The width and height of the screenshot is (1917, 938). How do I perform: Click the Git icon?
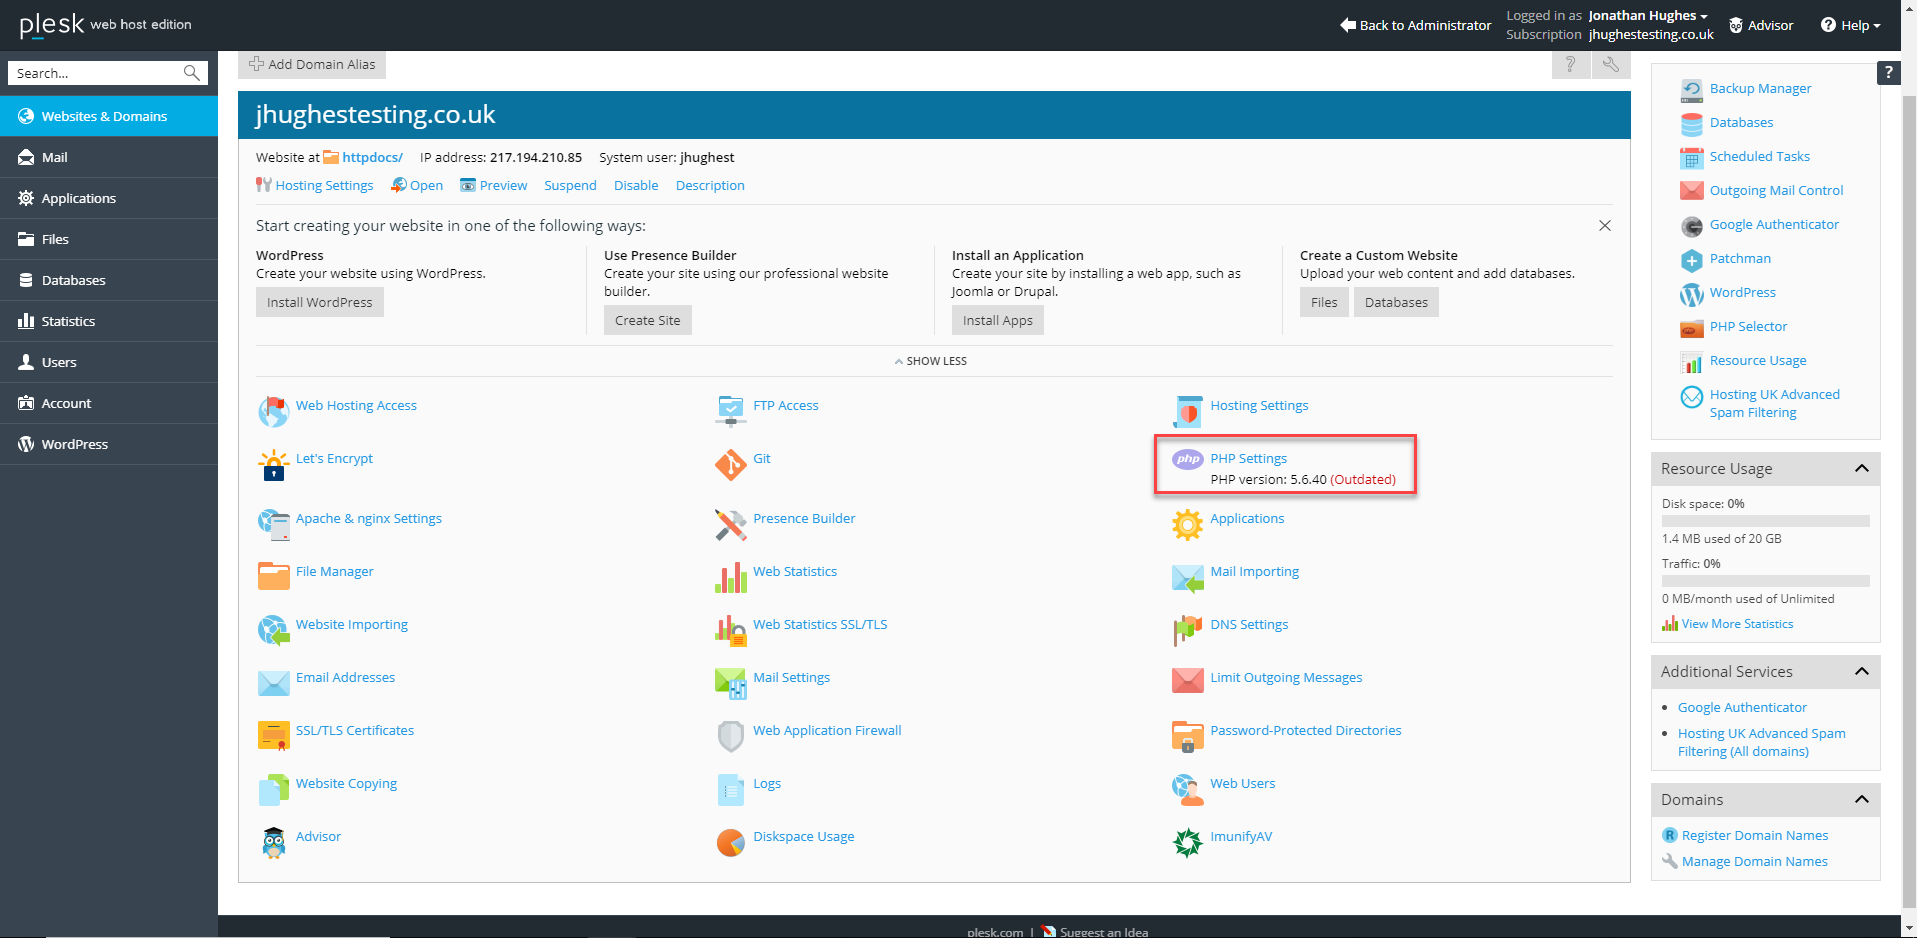point(731,464)
